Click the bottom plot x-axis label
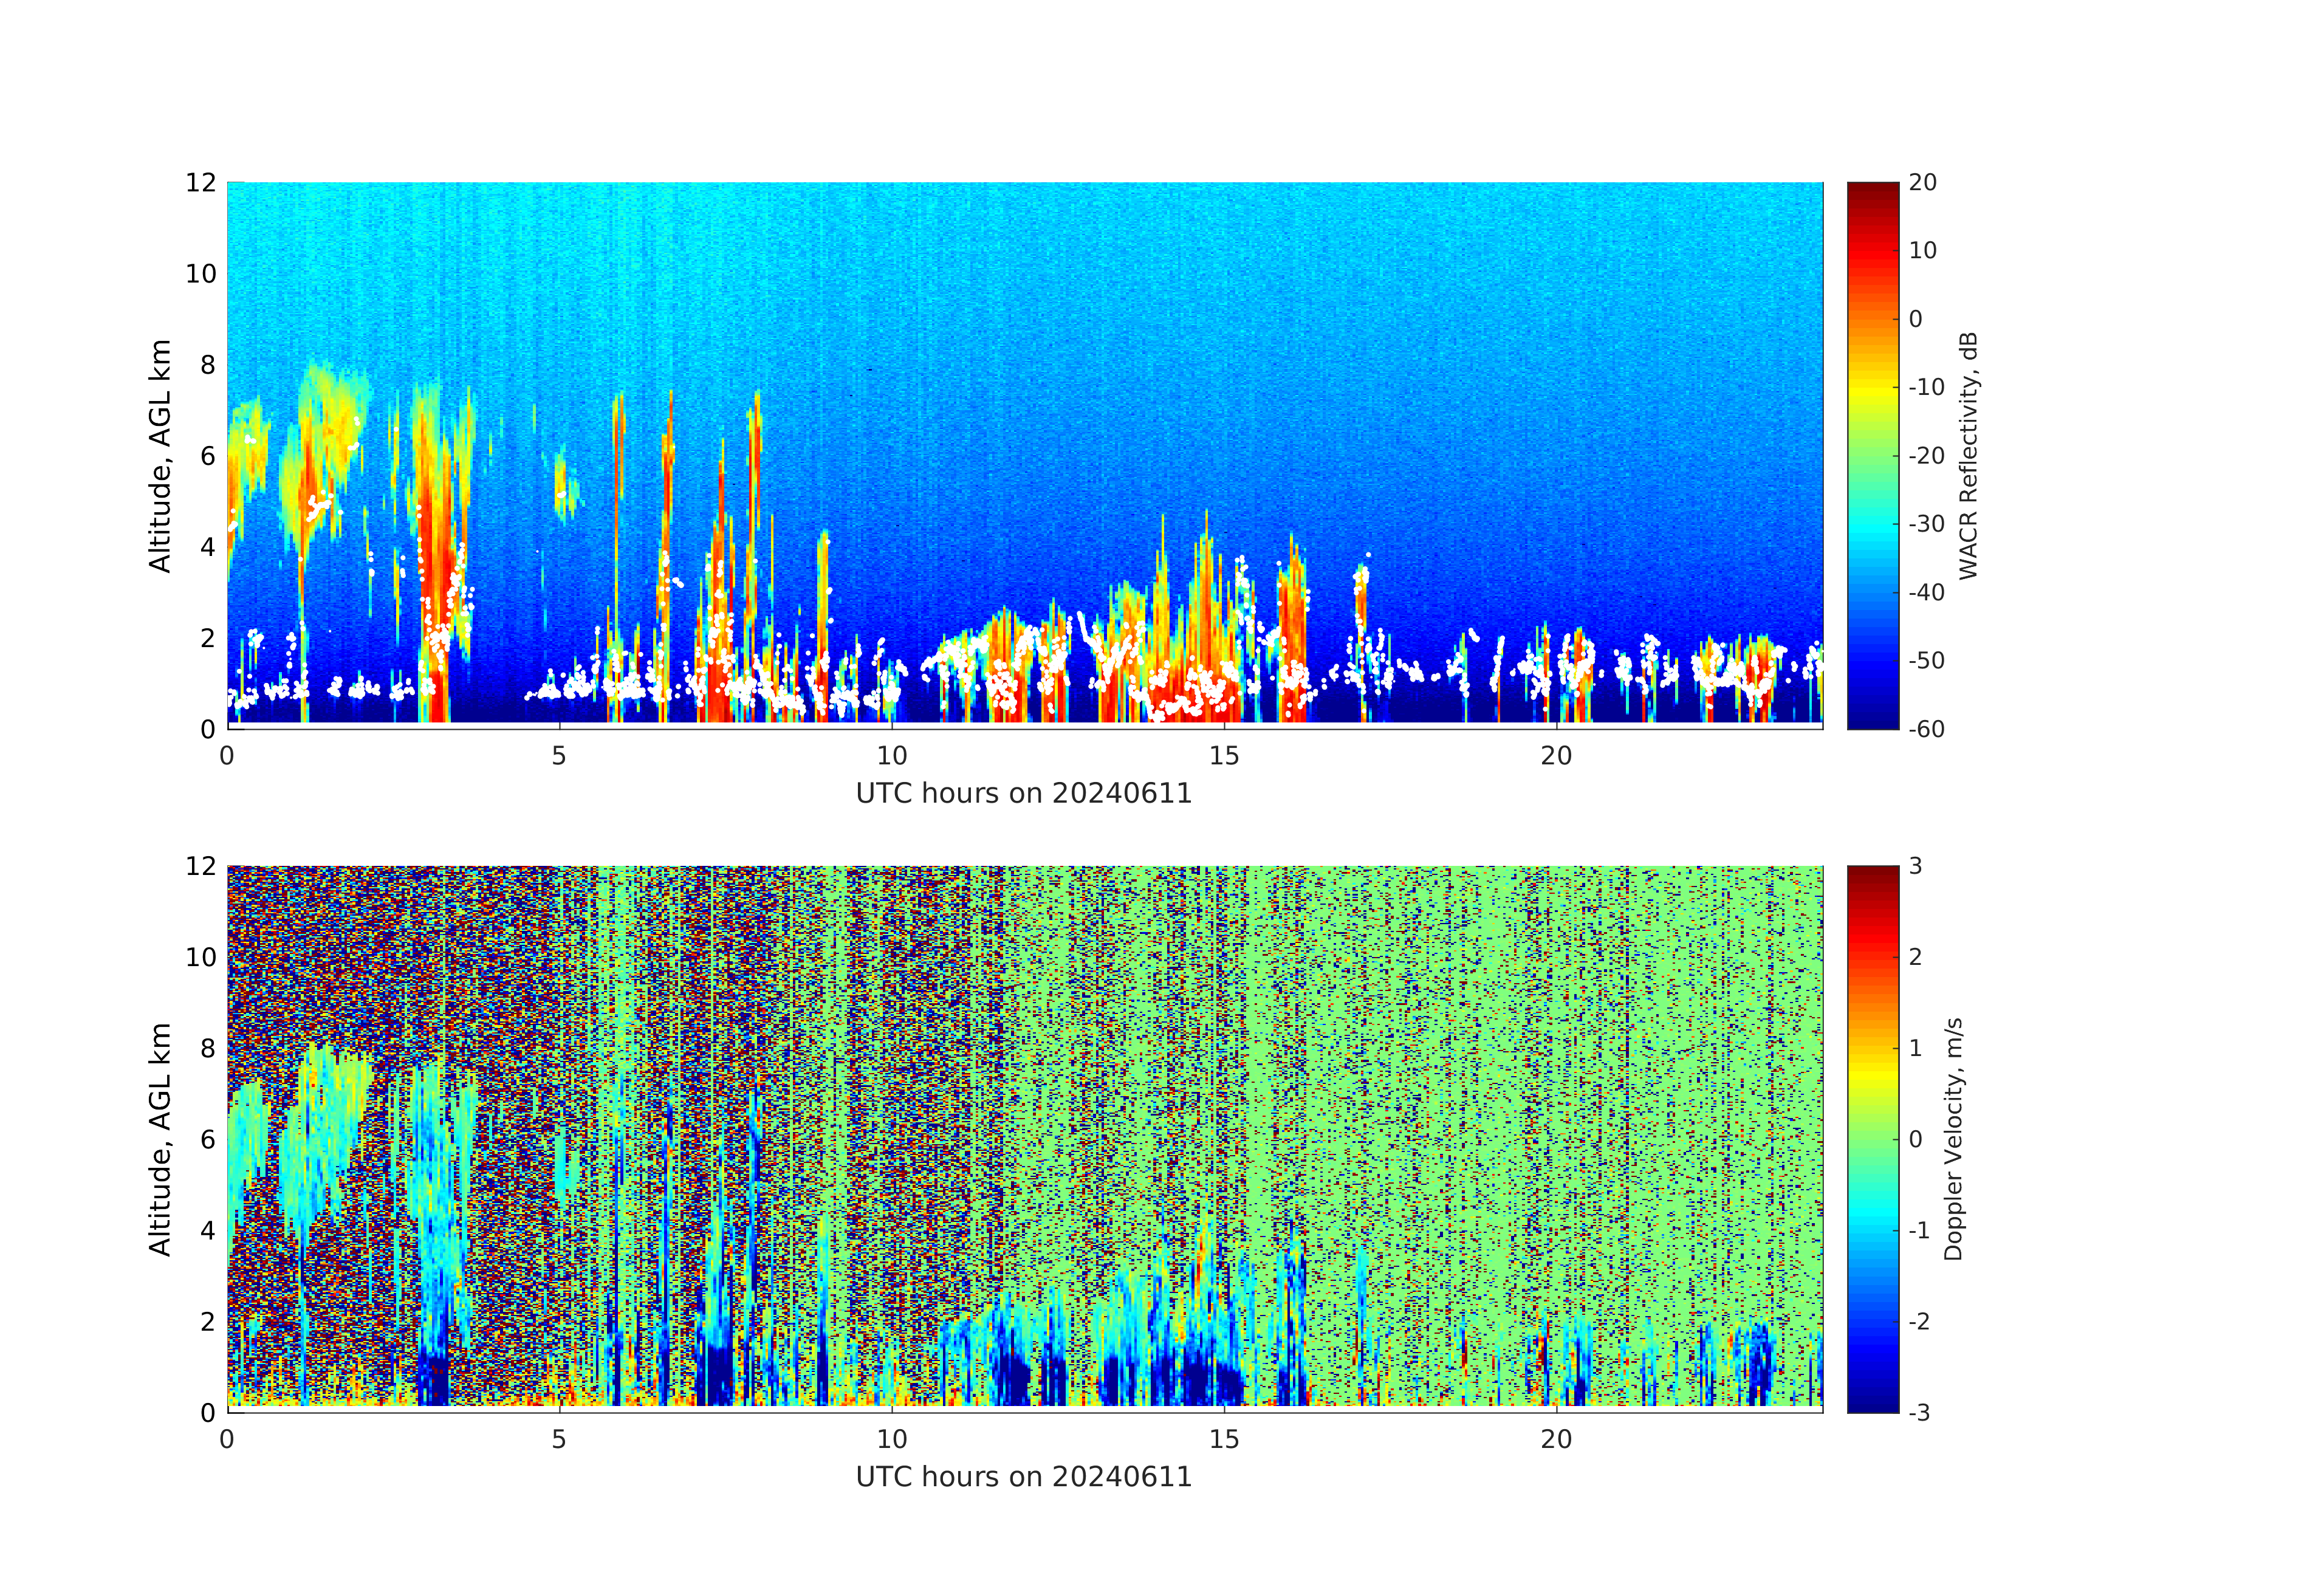Image resolution: width=2324 pixels, height=1595 pixels. 1024,1477
